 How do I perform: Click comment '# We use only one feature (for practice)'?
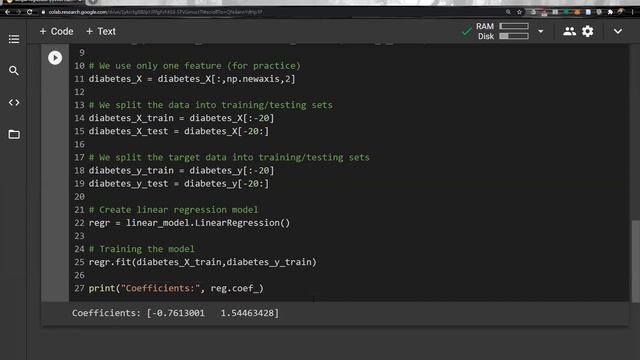tap(195, 66)
